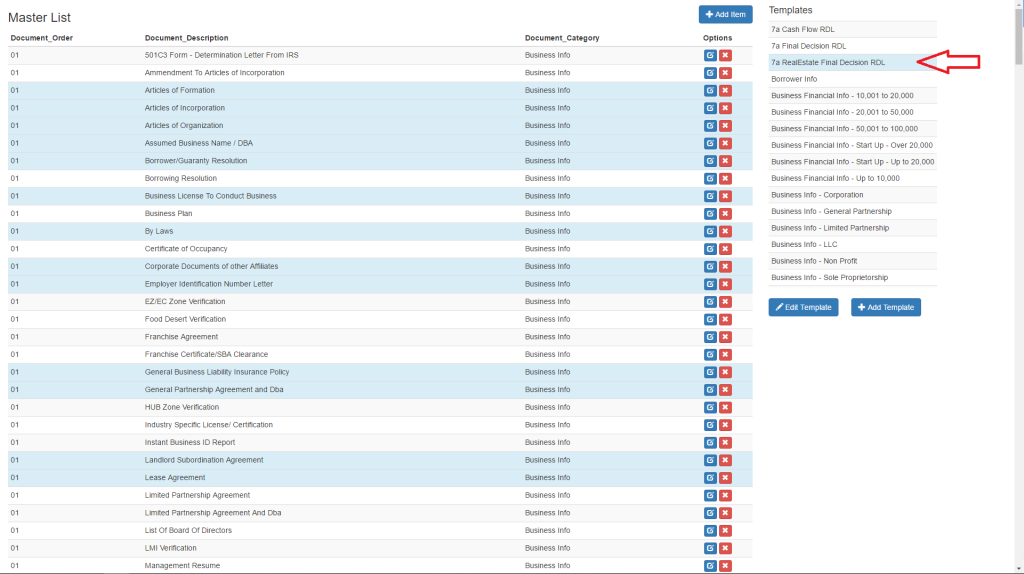Click General Partnership Agreement and Dba text

[214, 390]
